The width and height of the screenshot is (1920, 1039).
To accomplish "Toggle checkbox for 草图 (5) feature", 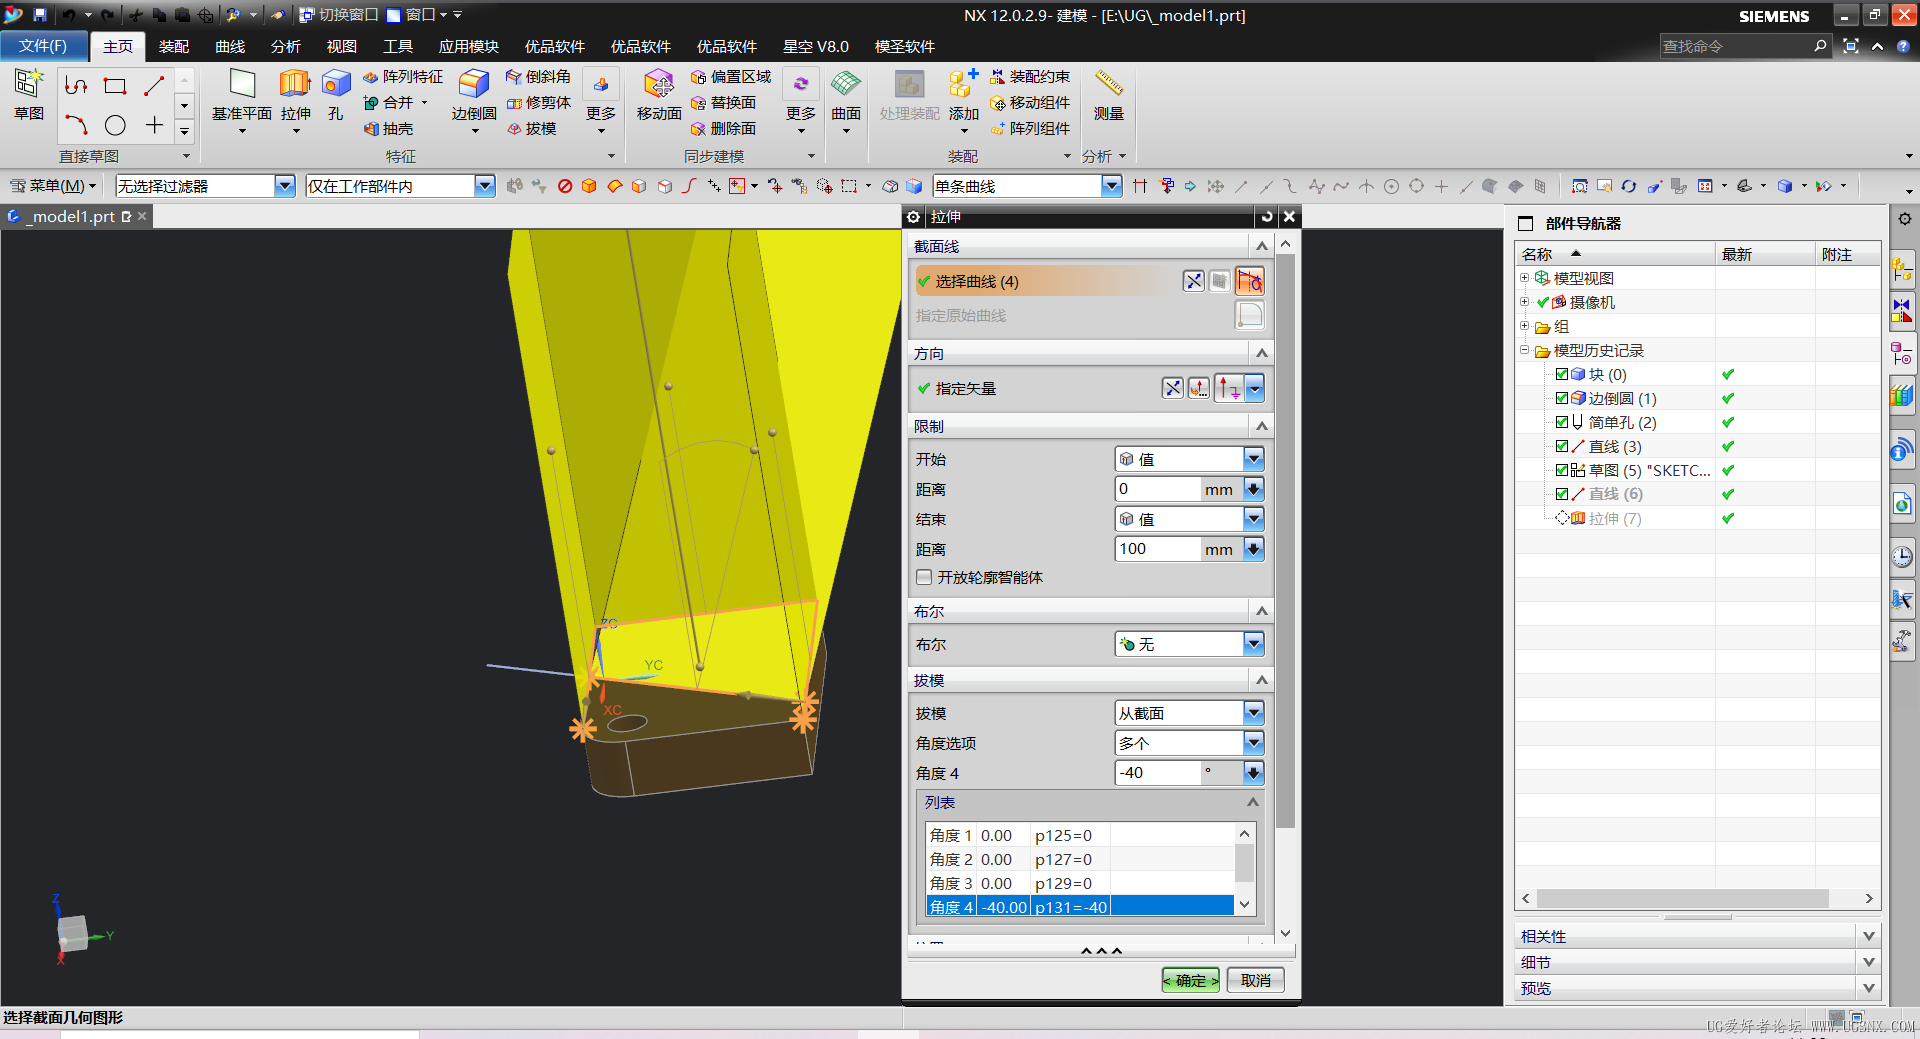I will 1562,470.
